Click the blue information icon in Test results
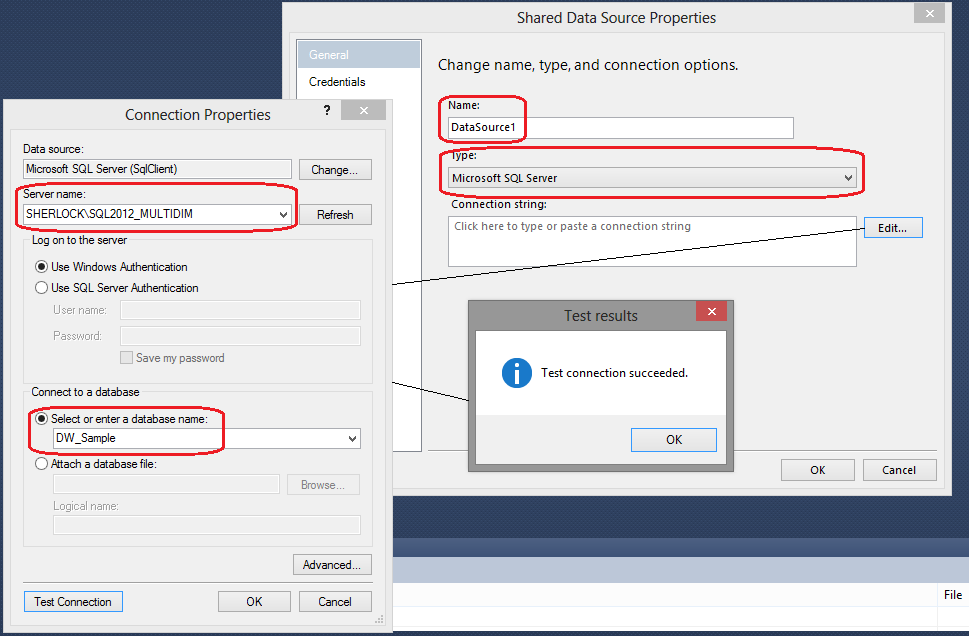The image size is (969, 636). click(517, 373)
